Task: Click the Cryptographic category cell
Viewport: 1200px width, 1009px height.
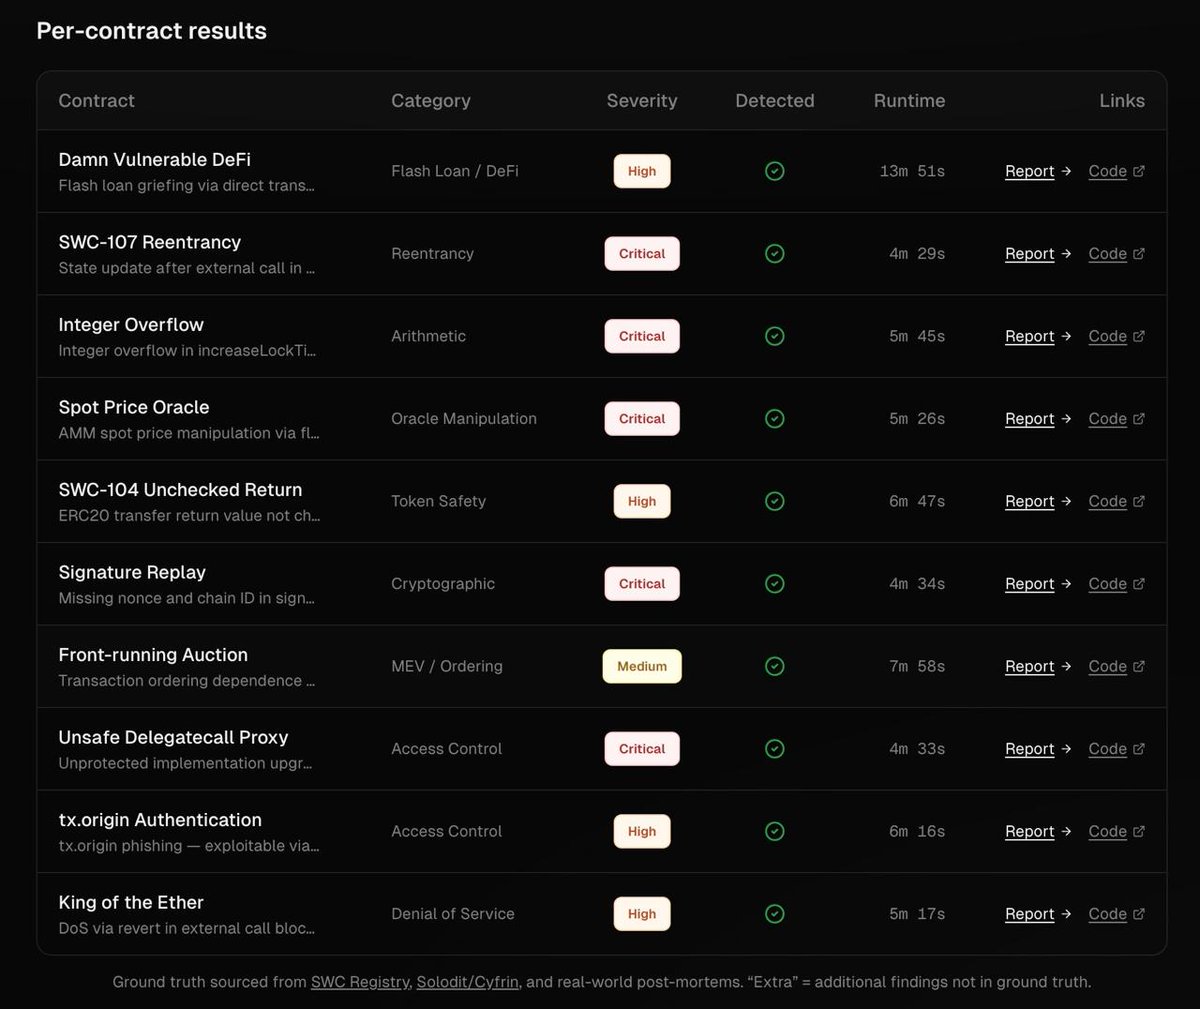Action: point(443,584)
